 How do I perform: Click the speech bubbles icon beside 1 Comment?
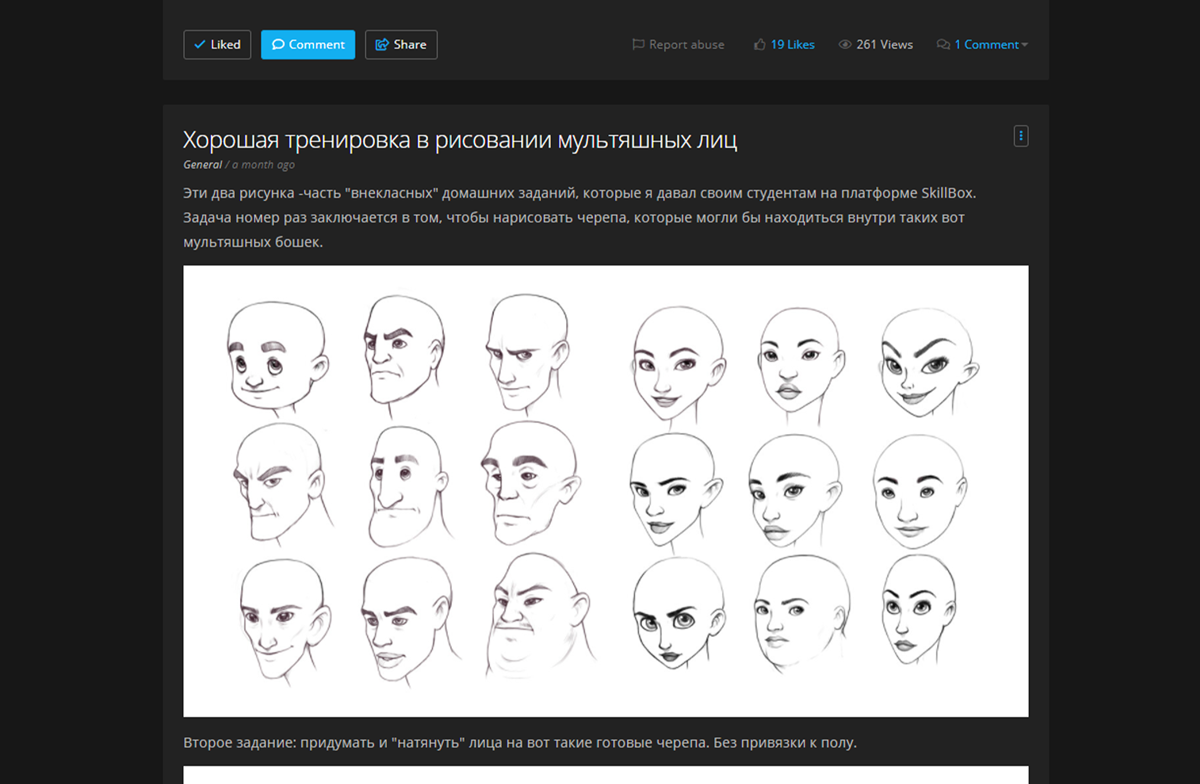943,45
